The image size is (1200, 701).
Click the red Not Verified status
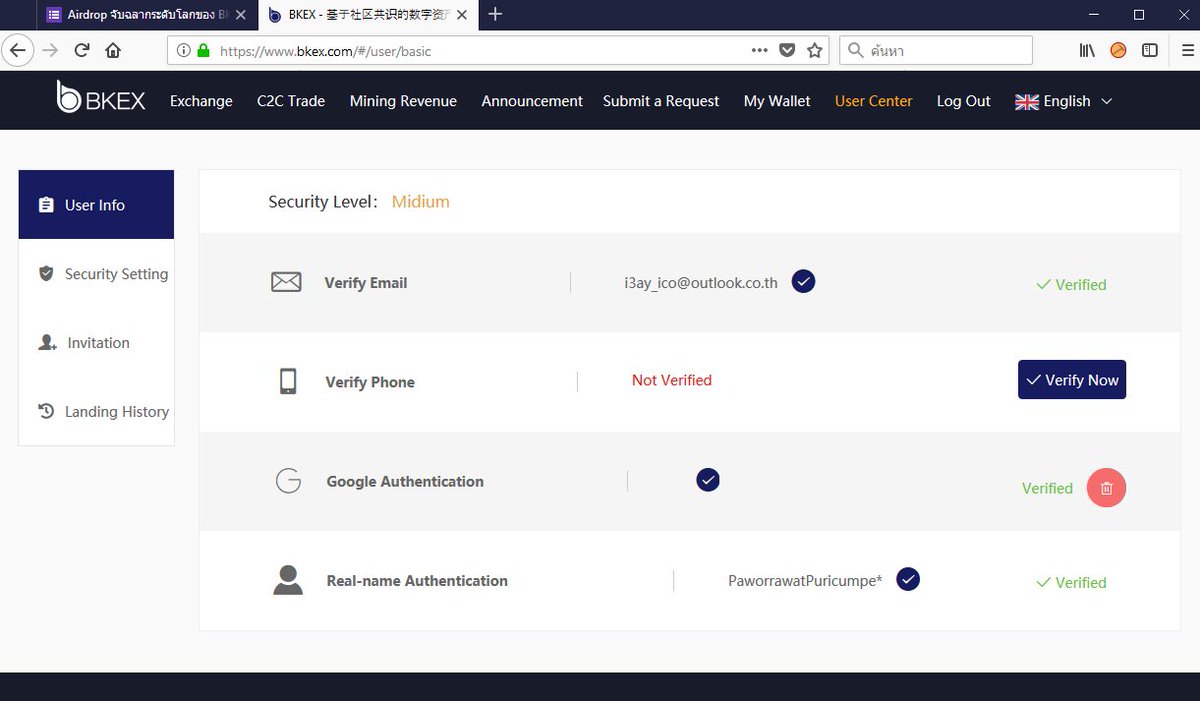[672, 380]
